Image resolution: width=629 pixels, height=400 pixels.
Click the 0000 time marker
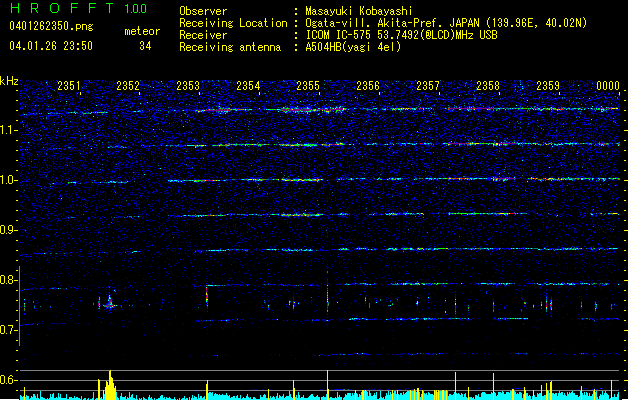(608, 86)
